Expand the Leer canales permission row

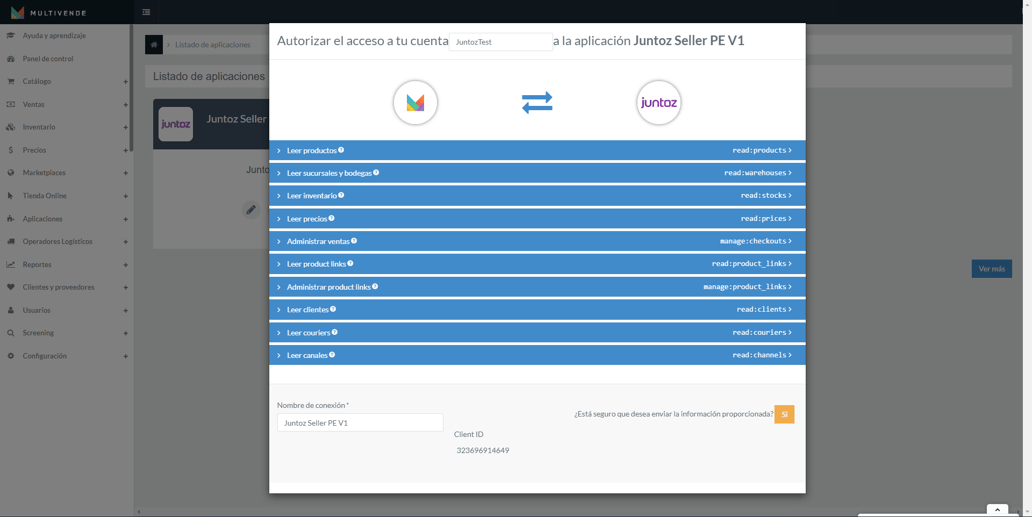(537, 355)
